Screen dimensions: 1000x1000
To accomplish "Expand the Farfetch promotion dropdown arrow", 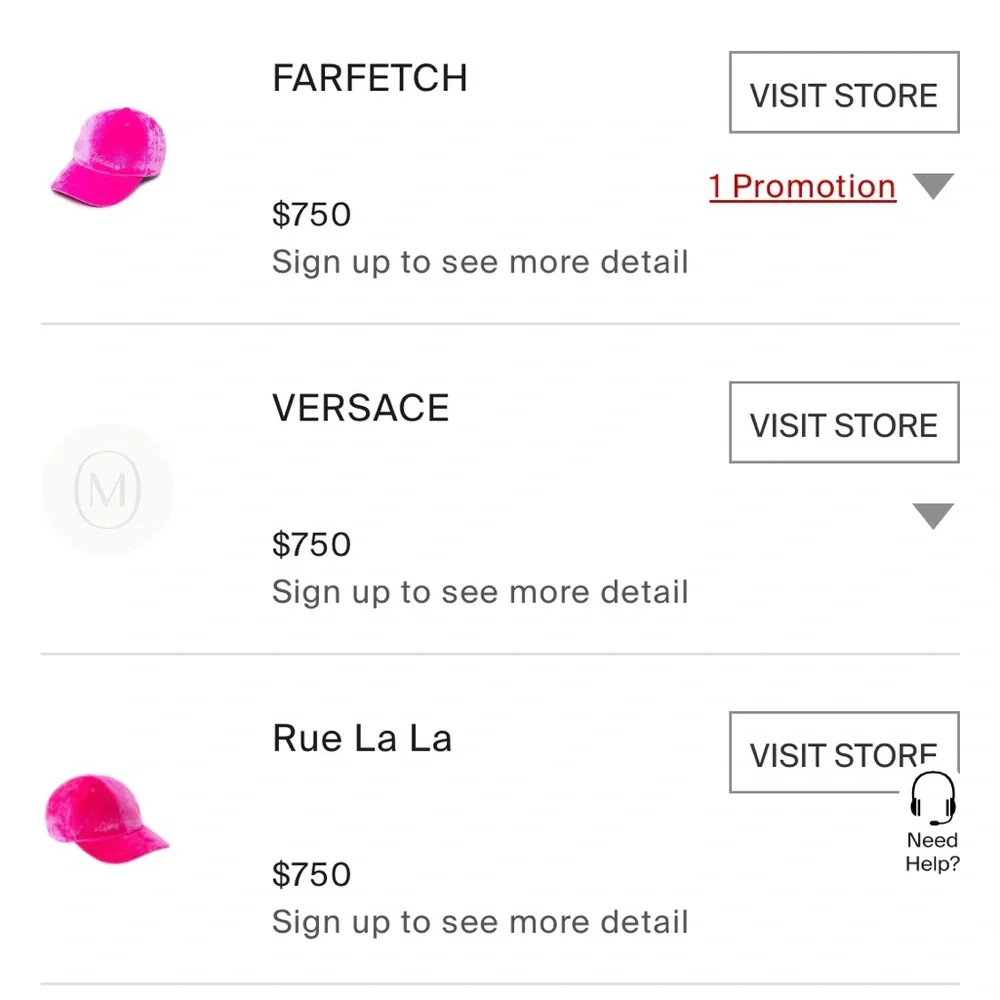I will click(x=934, y=187).
